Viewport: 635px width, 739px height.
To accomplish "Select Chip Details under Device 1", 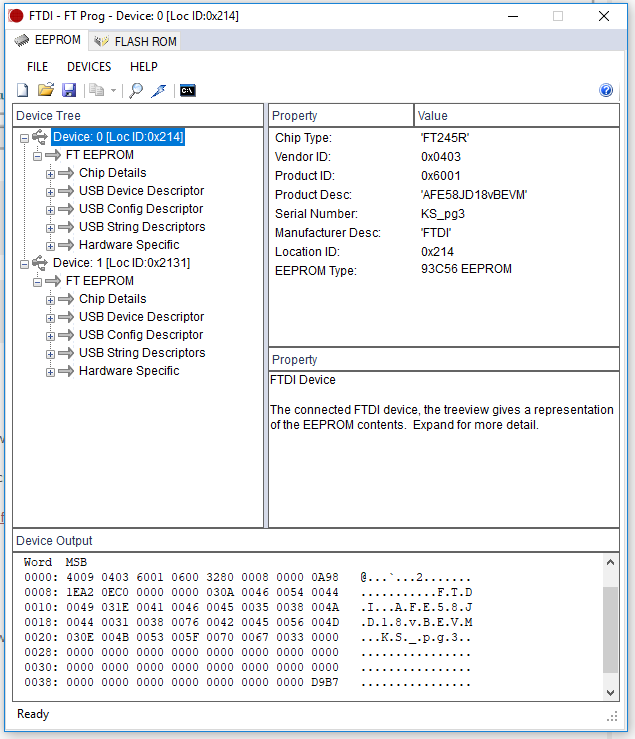I will [113, 298].
